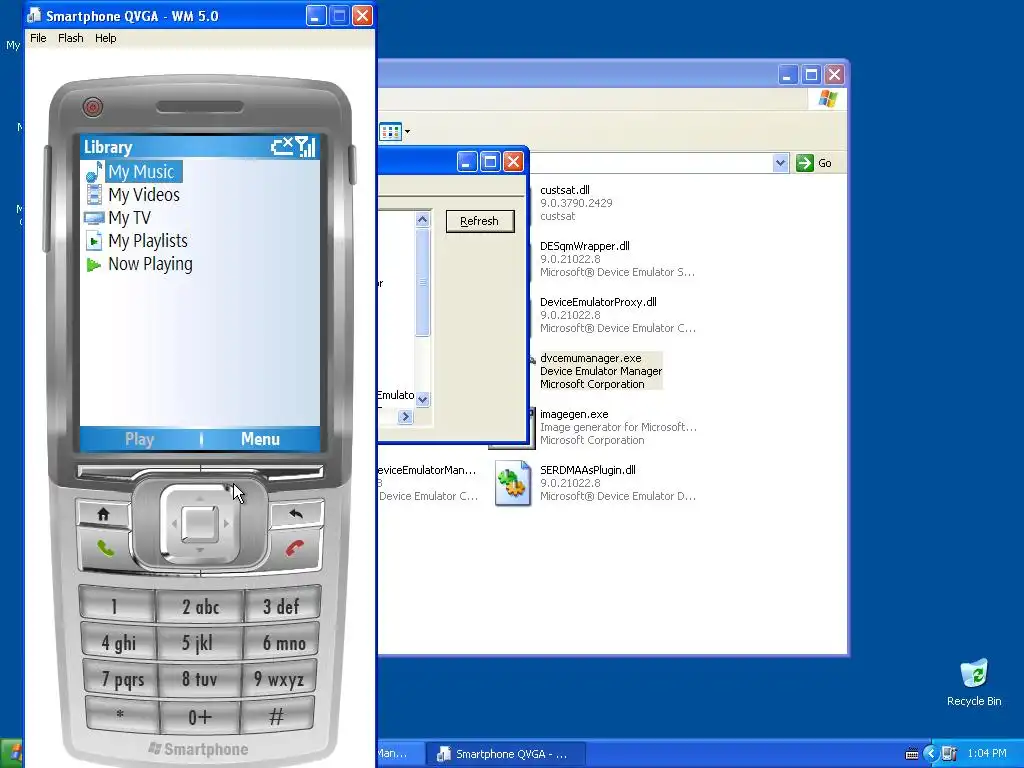
Task: Open the Explorer address bar dropdown
Action: point(780,163)
